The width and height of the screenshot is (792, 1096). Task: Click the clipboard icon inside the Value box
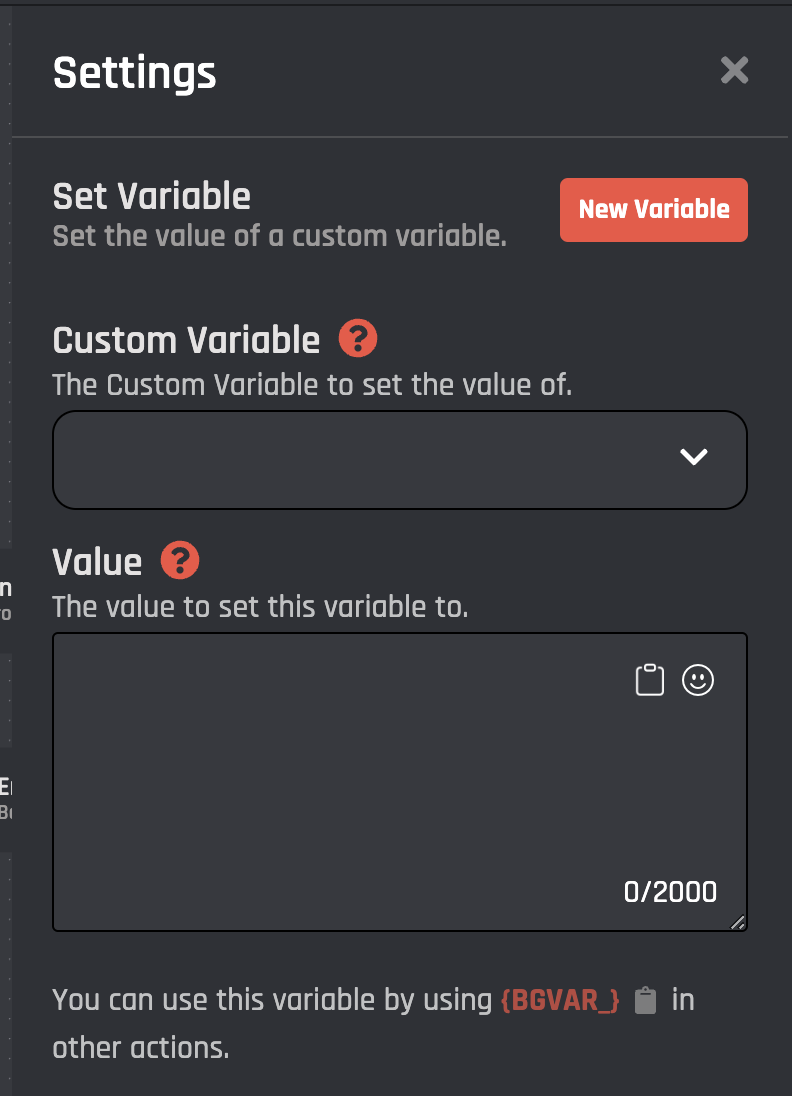tap(650, 680)
